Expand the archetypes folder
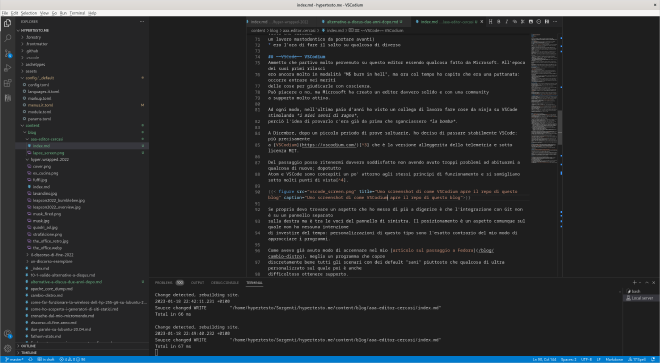This screenshot has width=660, height=363. [35, 64]
